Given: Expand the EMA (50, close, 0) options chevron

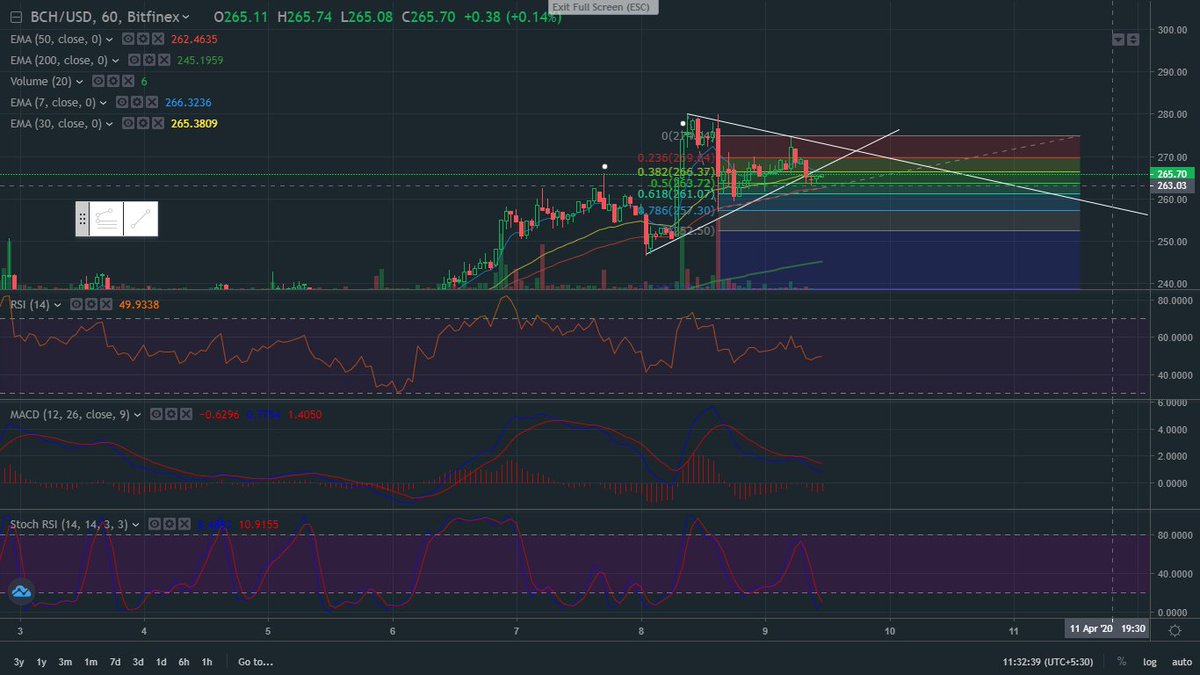Looking at the screenshot, I should click(109, 39).
